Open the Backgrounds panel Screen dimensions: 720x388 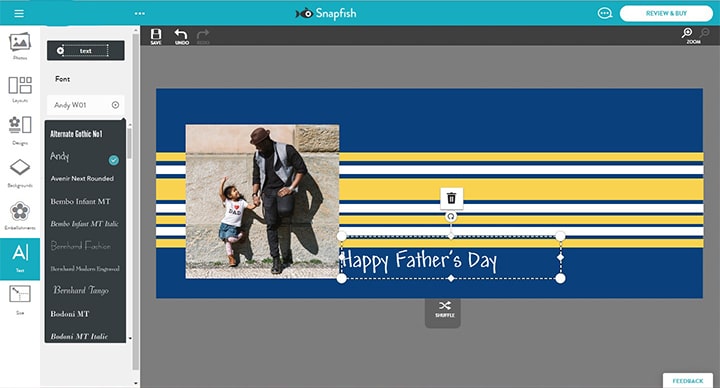tap(20, 173)
